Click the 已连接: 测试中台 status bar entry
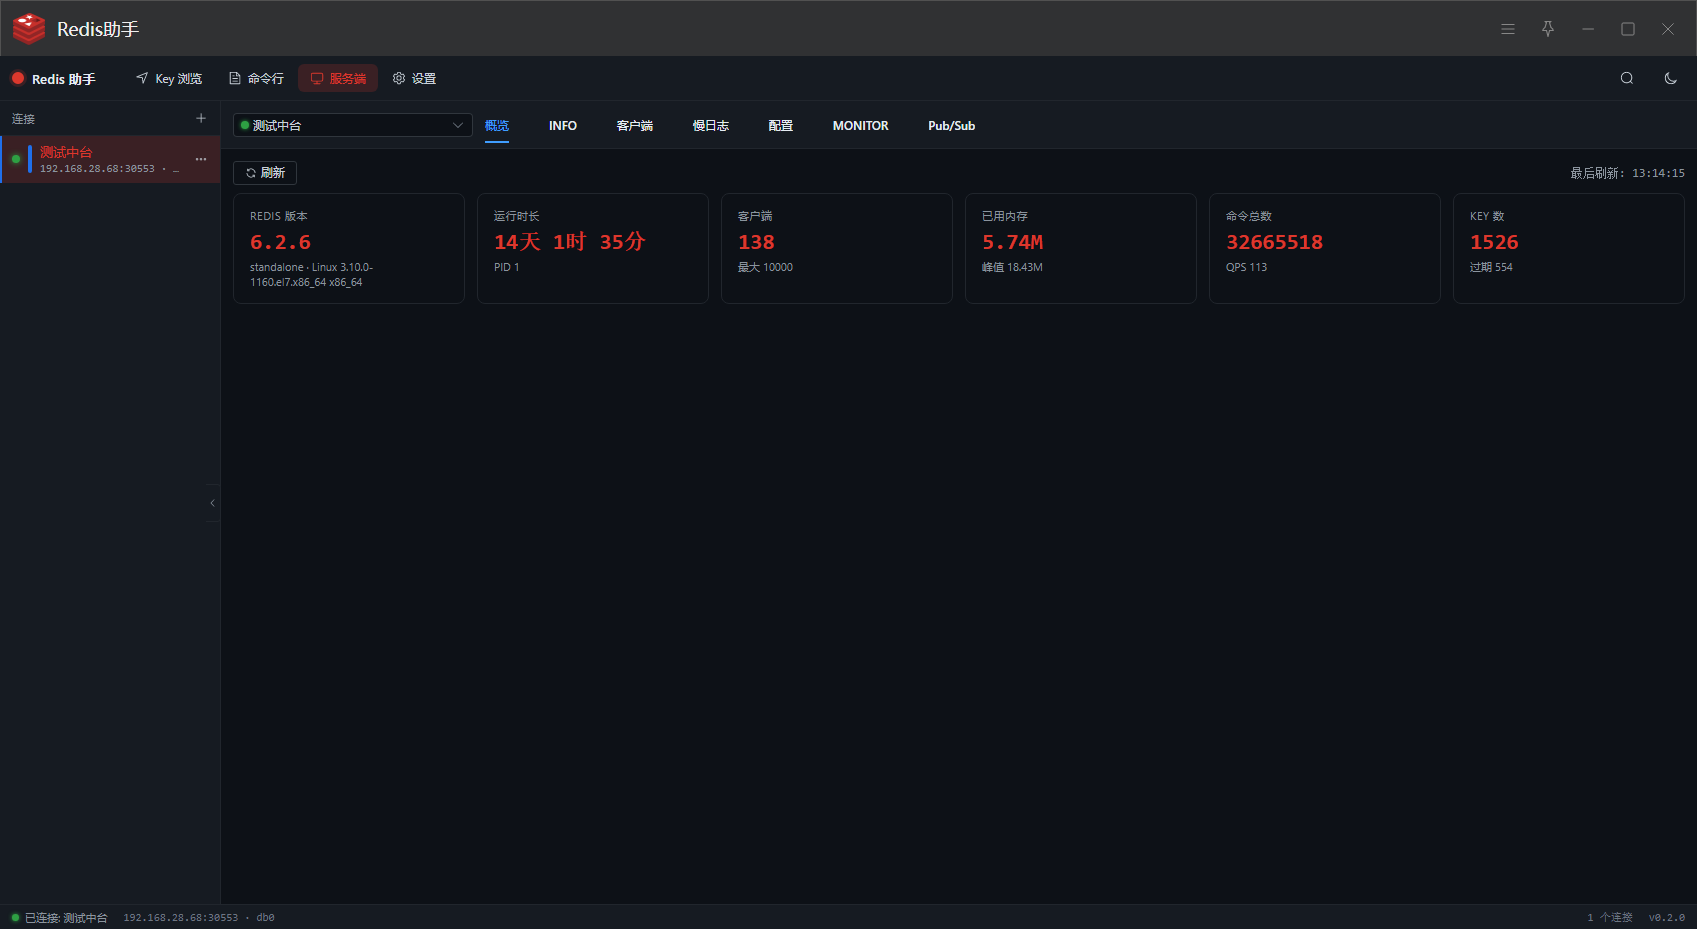 pyautogui.click(x=60, y=918)
